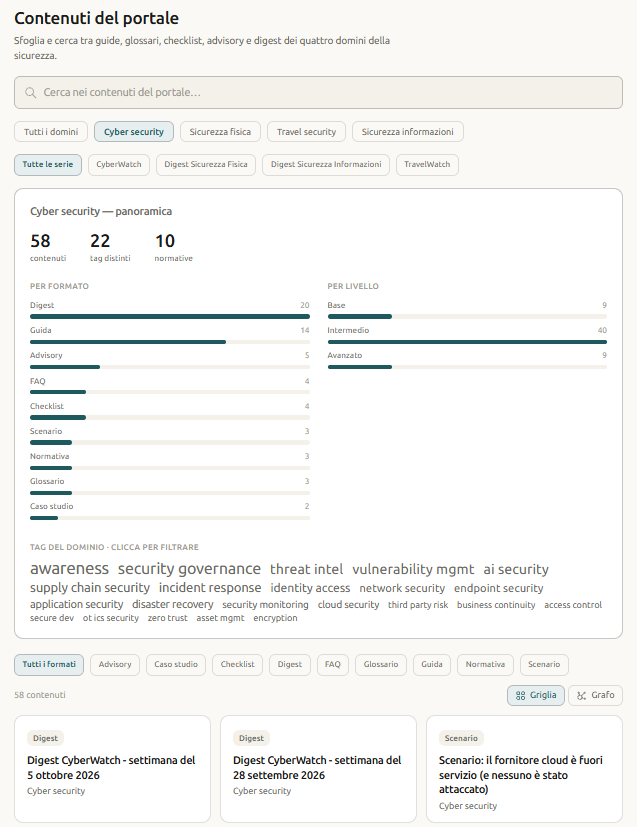This screenshot has height=827, width=637.
Task: Switch to Griglia view
Action: 536,695
